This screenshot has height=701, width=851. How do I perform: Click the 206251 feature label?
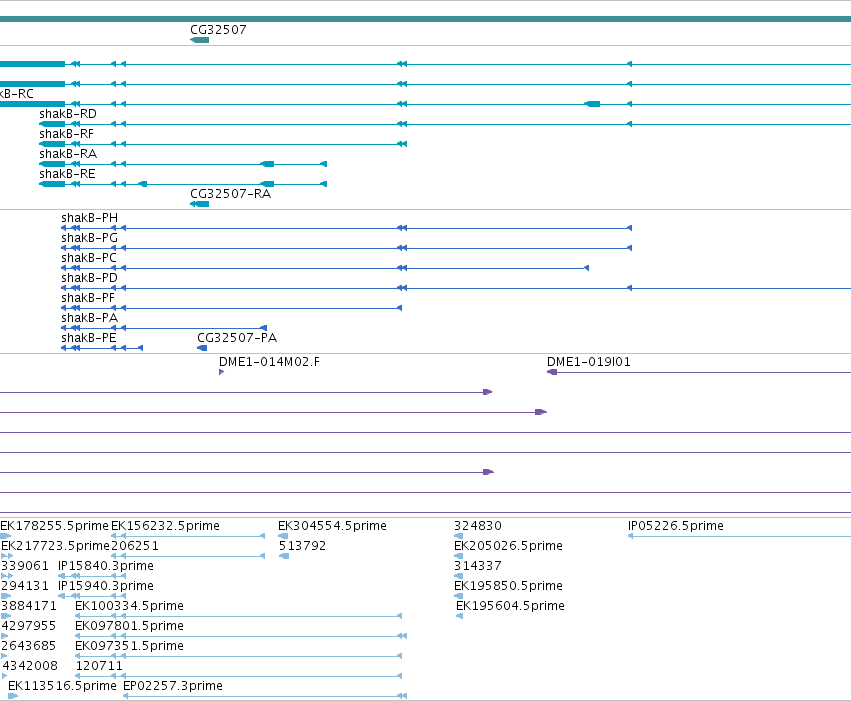point(135,546)
